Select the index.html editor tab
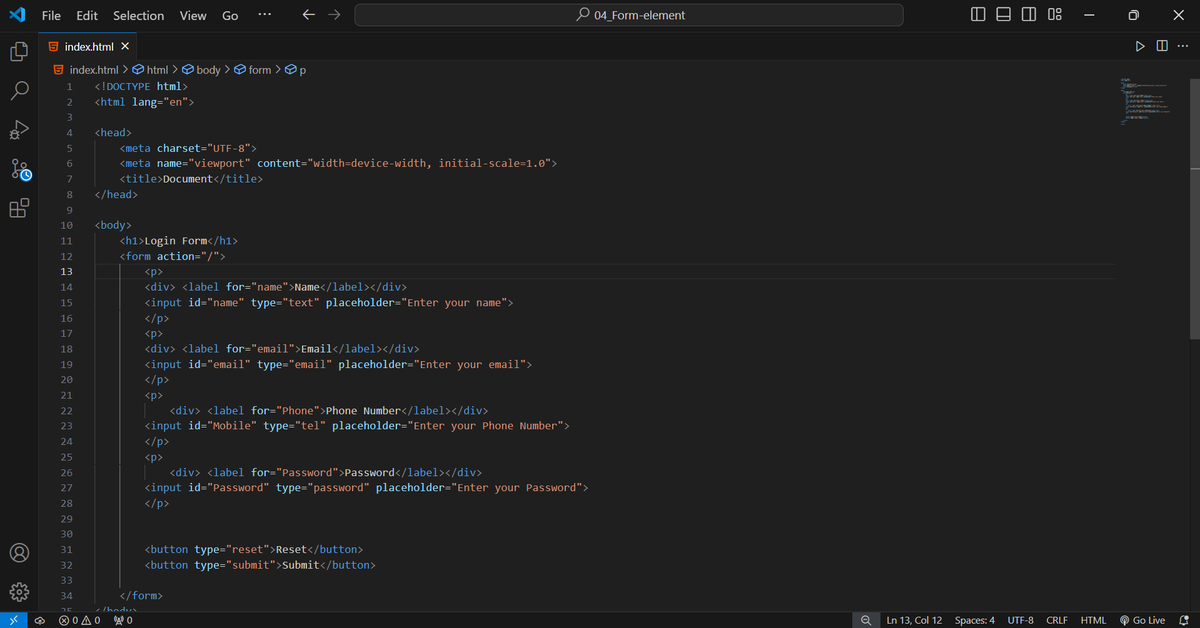The width and height of the screenshot is (1200, 628). pyautogui.click(x=90, y=46)
